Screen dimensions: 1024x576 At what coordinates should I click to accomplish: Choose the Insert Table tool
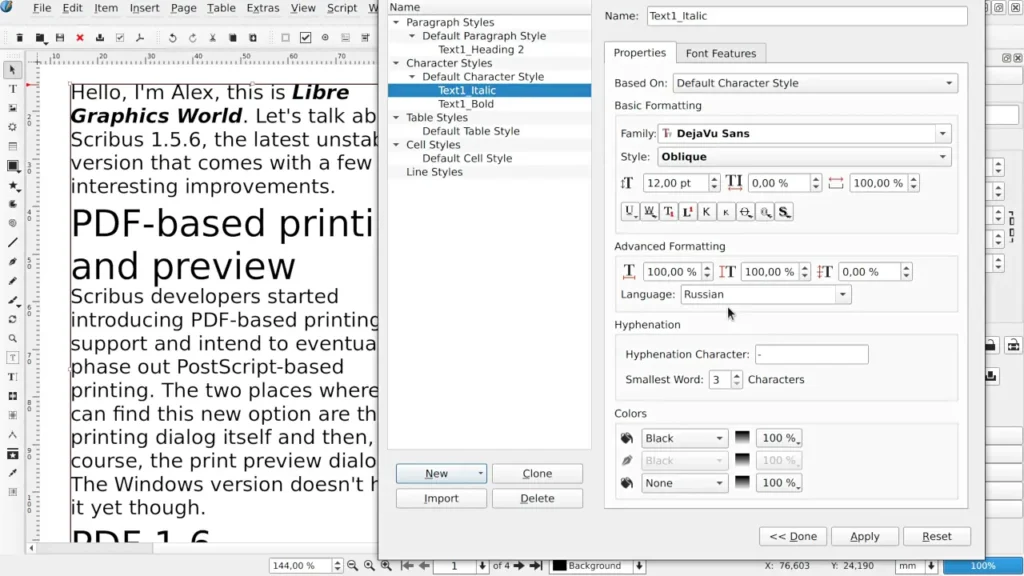(x=12, y=146)
